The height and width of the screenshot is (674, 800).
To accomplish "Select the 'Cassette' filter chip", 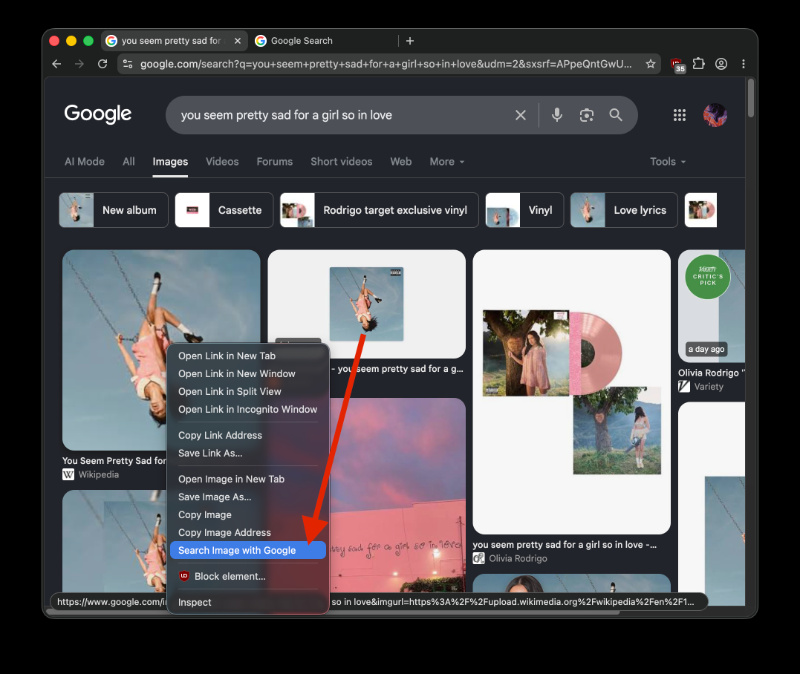I will 224,210.
